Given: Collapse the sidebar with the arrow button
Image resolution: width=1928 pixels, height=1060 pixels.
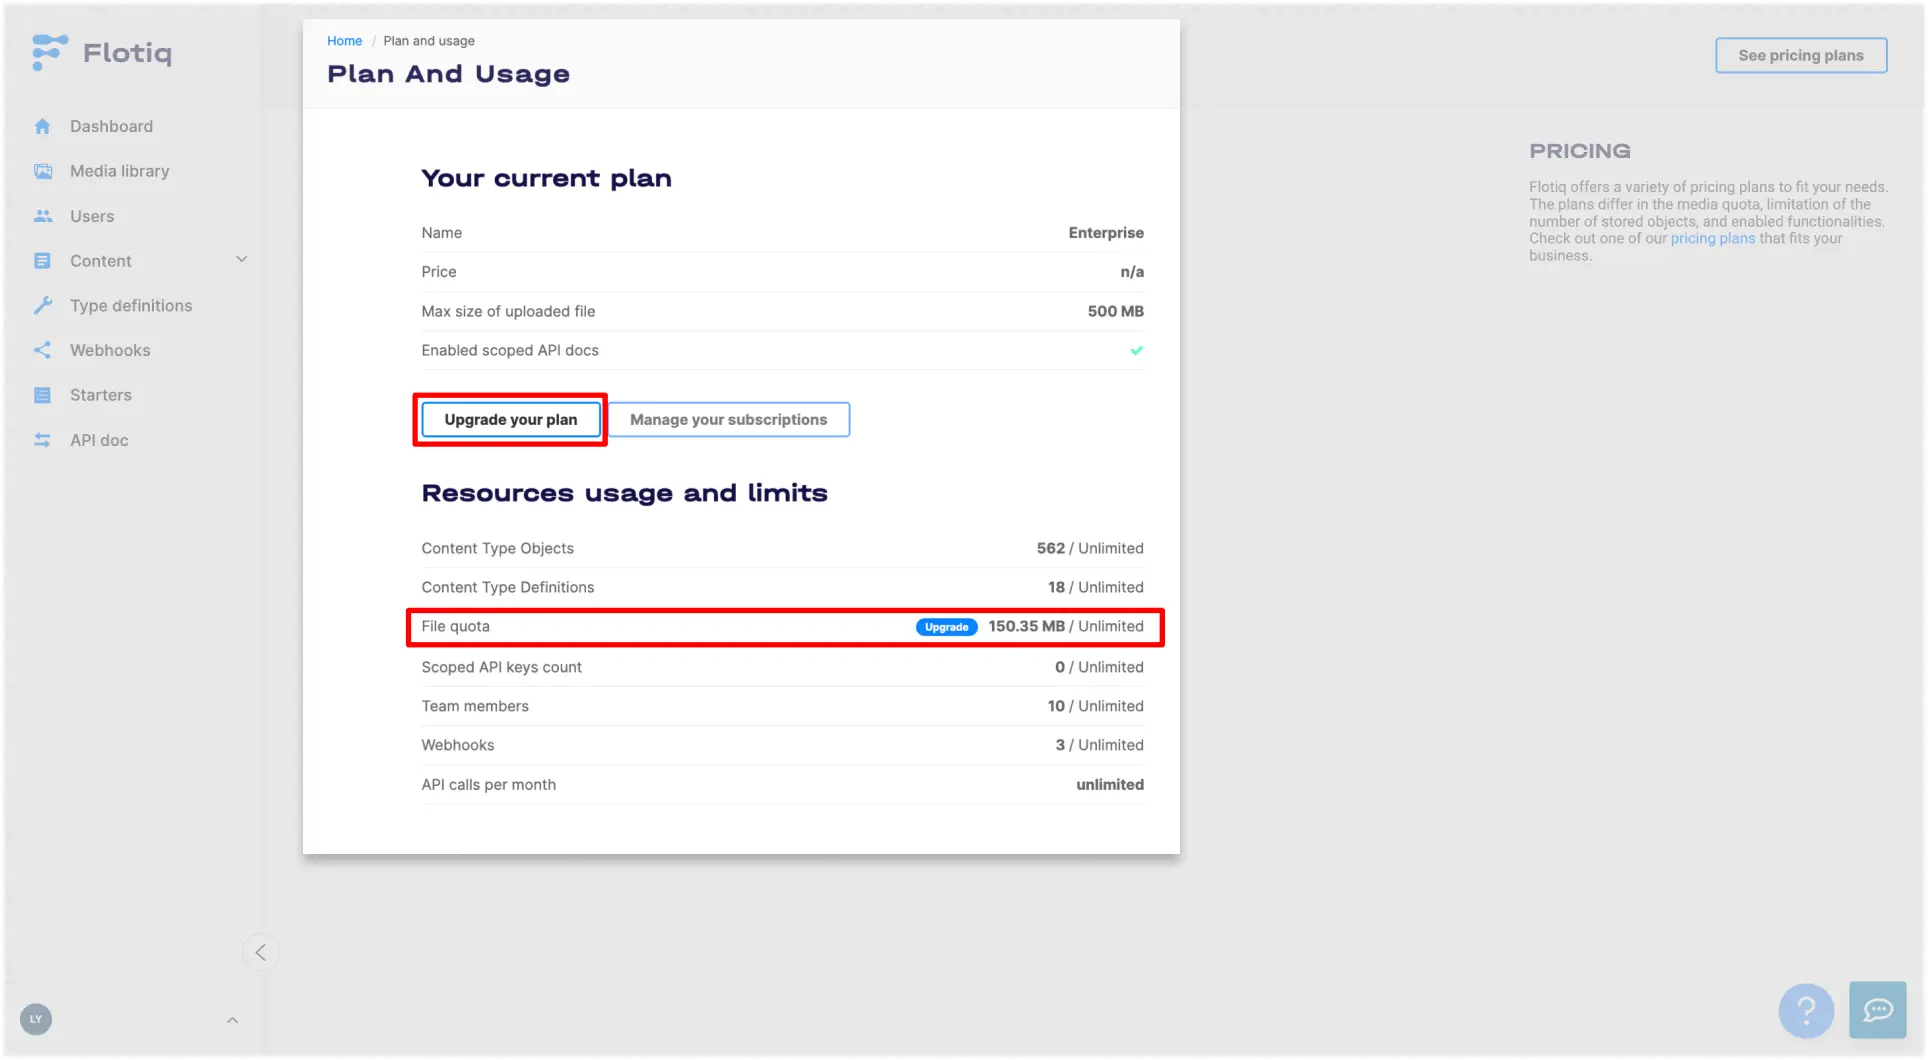Looking at the screenshot, I should [x=260, y=952].
